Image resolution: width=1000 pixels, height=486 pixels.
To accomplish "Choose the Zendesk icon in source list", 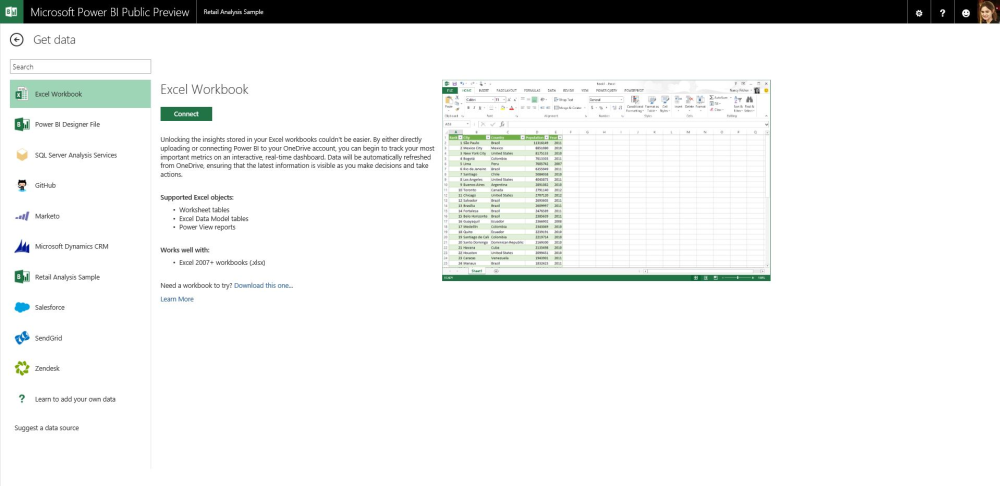I will click(22, 369).
